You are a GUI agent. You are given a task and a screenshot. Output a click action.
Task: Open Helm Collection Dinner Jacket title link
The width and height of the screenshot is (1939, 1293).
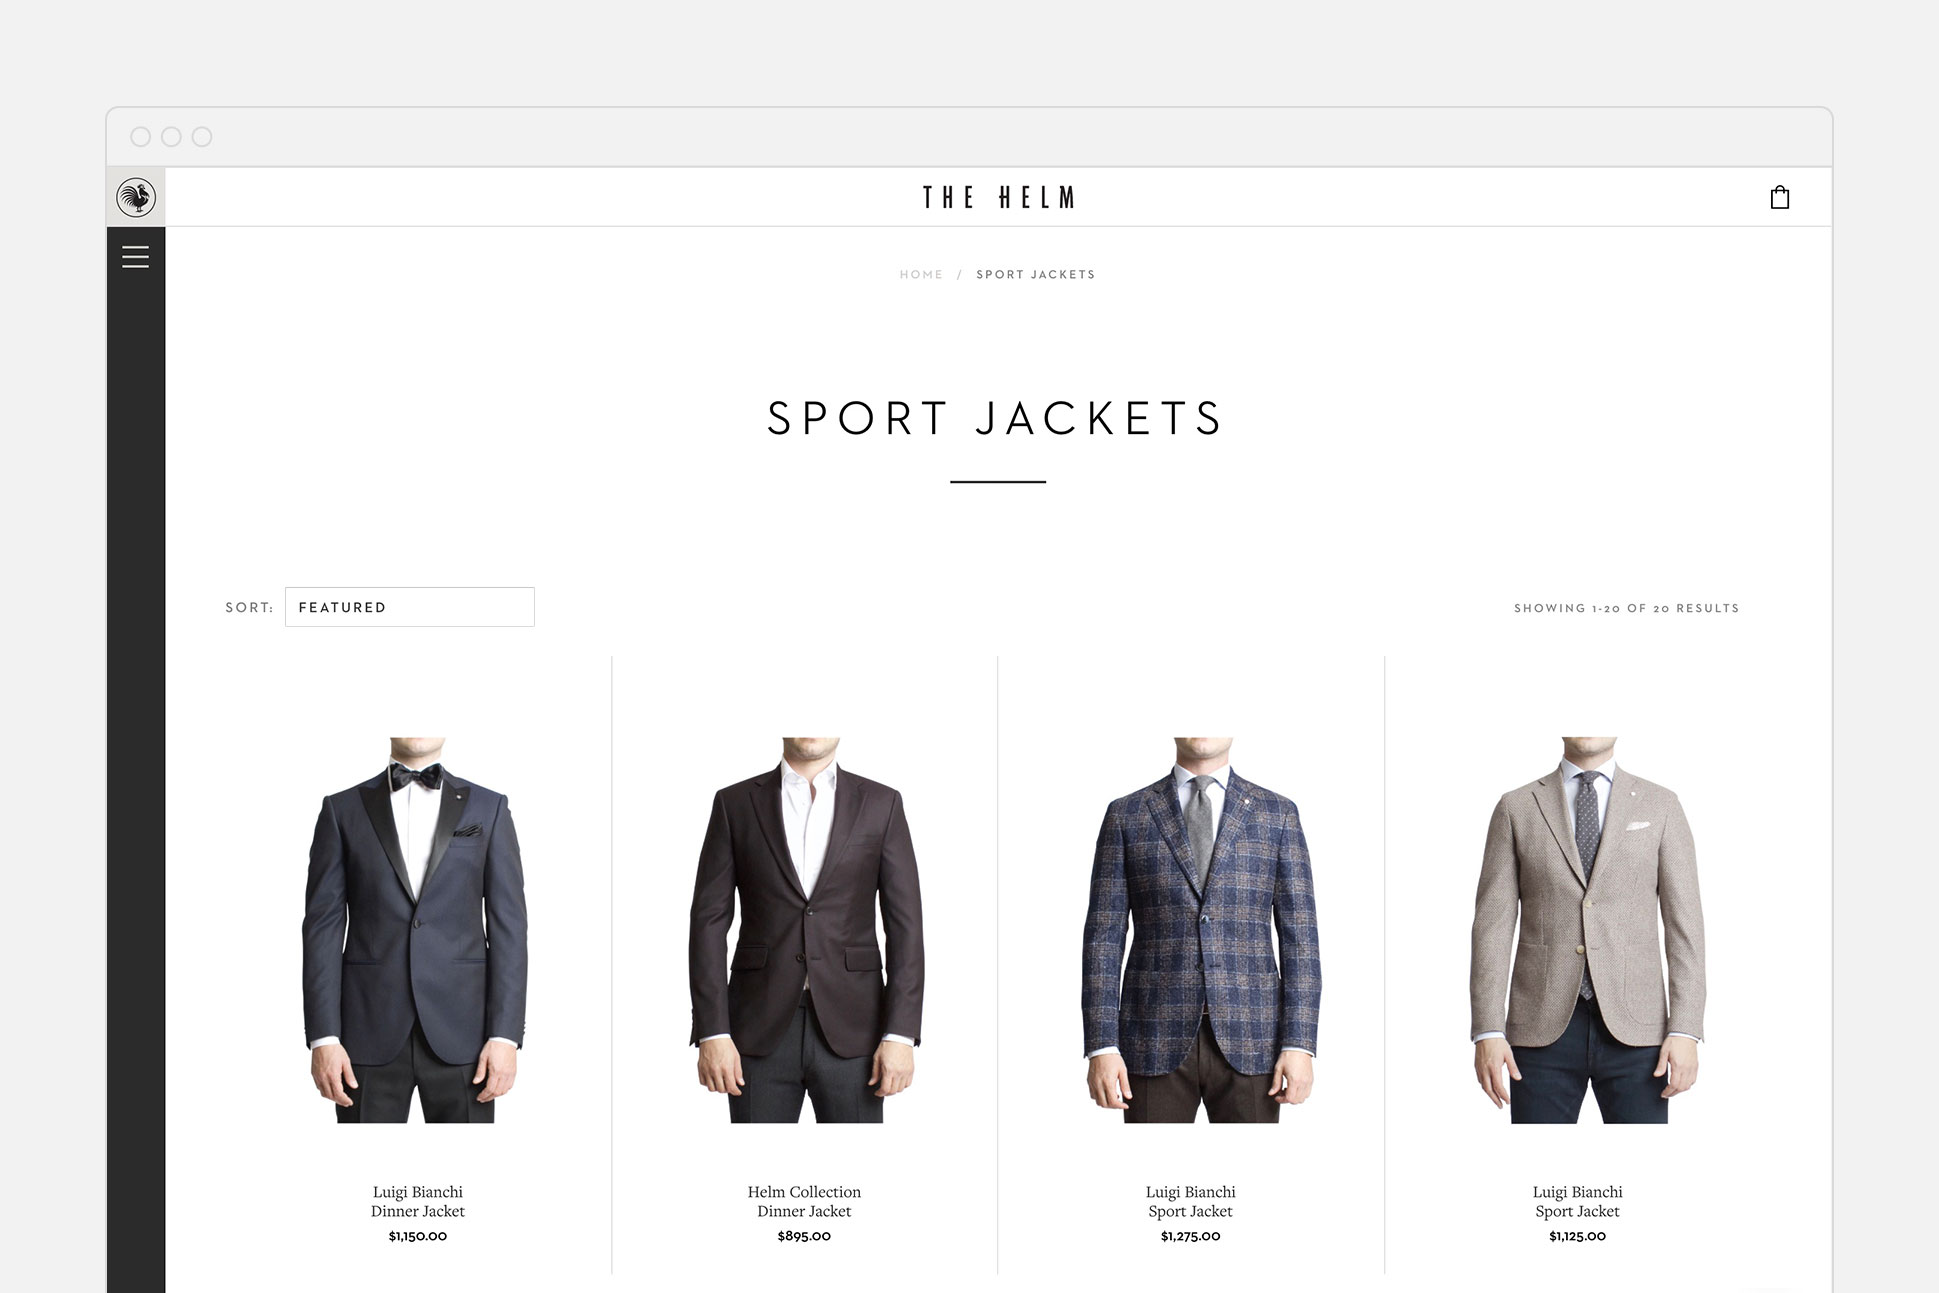point(804,1201)
